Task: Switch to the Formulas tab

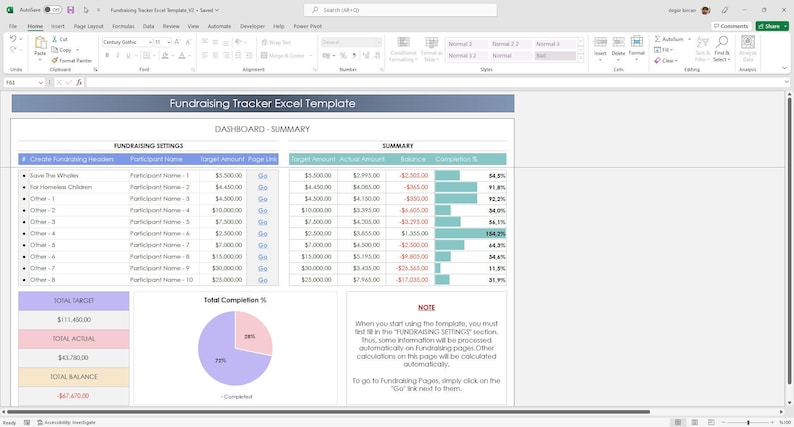Action: coord(123,26)
